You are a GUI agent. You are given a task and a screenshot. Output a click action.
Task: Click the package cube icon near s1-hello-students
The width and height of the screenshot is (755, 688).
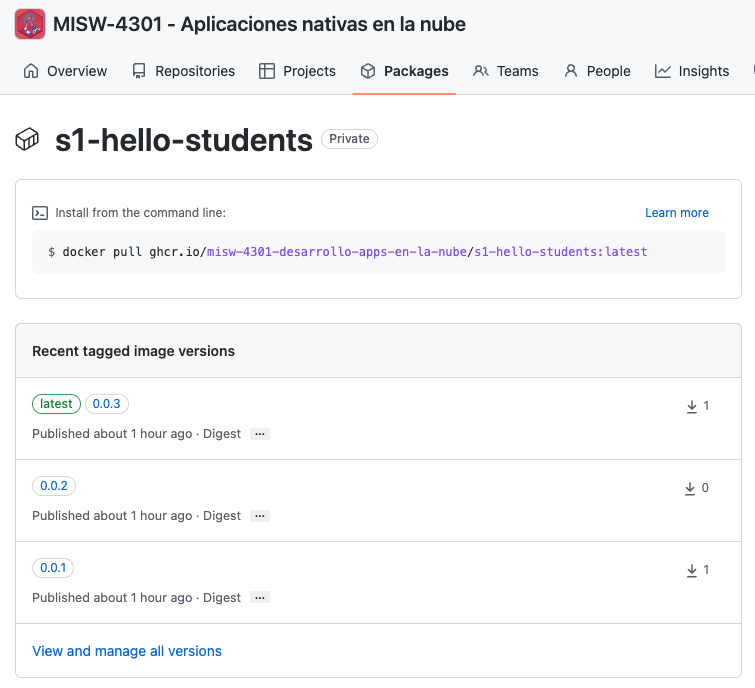27,140
